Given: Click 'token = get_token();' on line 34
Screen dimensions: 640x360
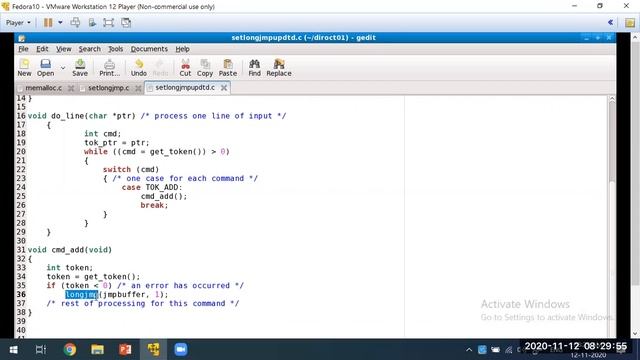Looking at the screenshot, I should [x=93, y=277].
